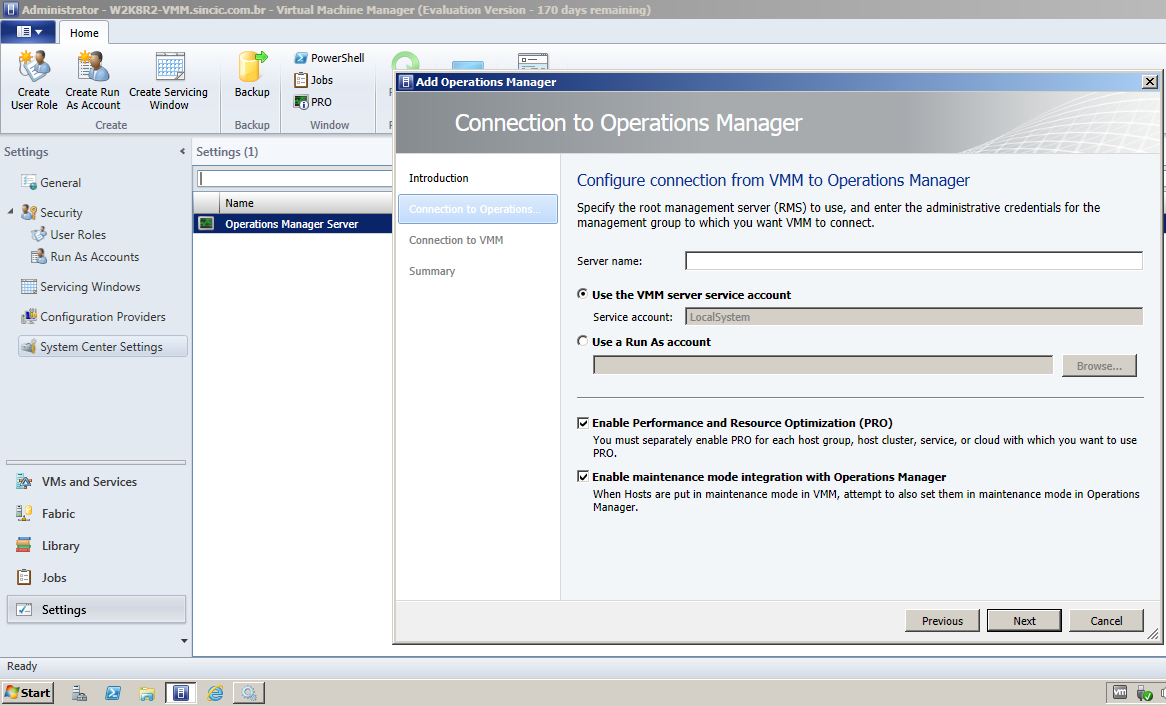This screenshot has width=1166, height=706.
Task: Click the Servicing Windows calendar icon
Action: [x=29, y=286]
